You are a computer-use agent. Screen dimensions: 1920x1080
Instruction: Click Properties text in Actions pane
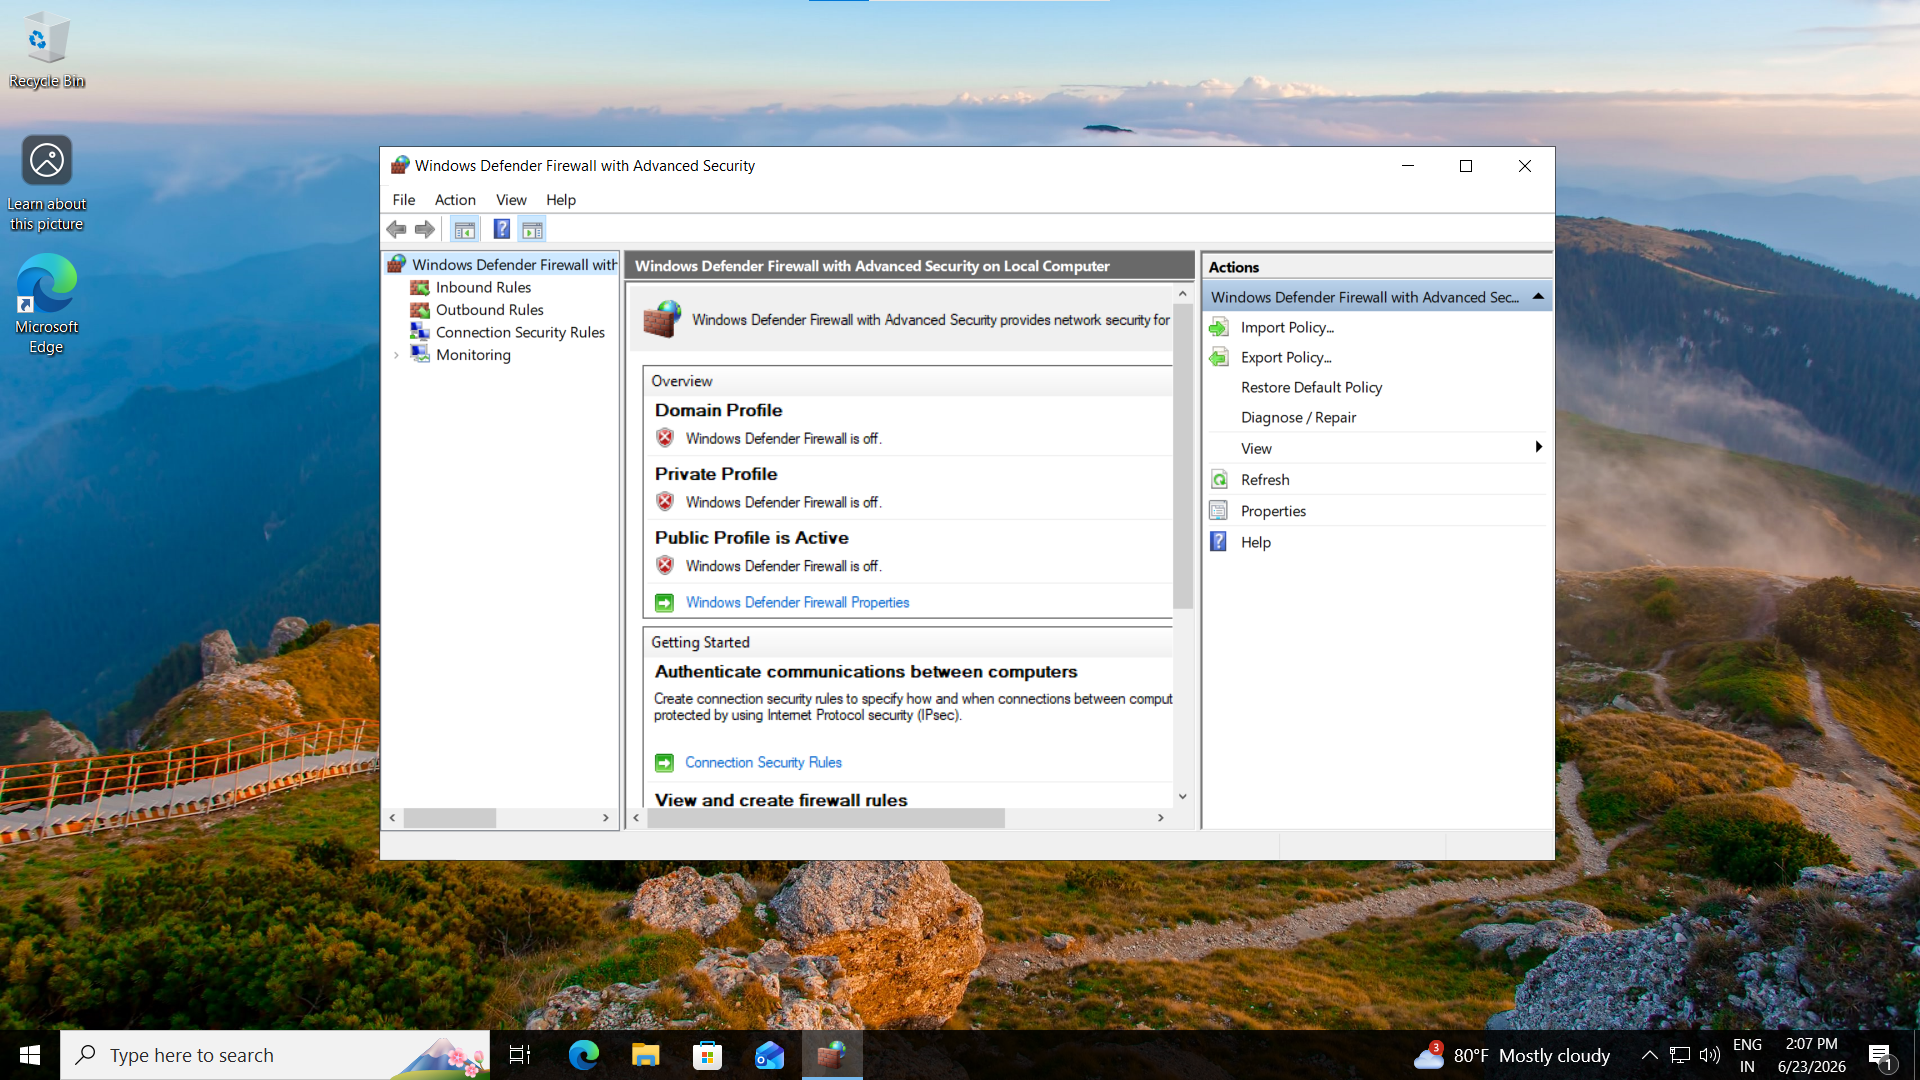point(1273,511)
